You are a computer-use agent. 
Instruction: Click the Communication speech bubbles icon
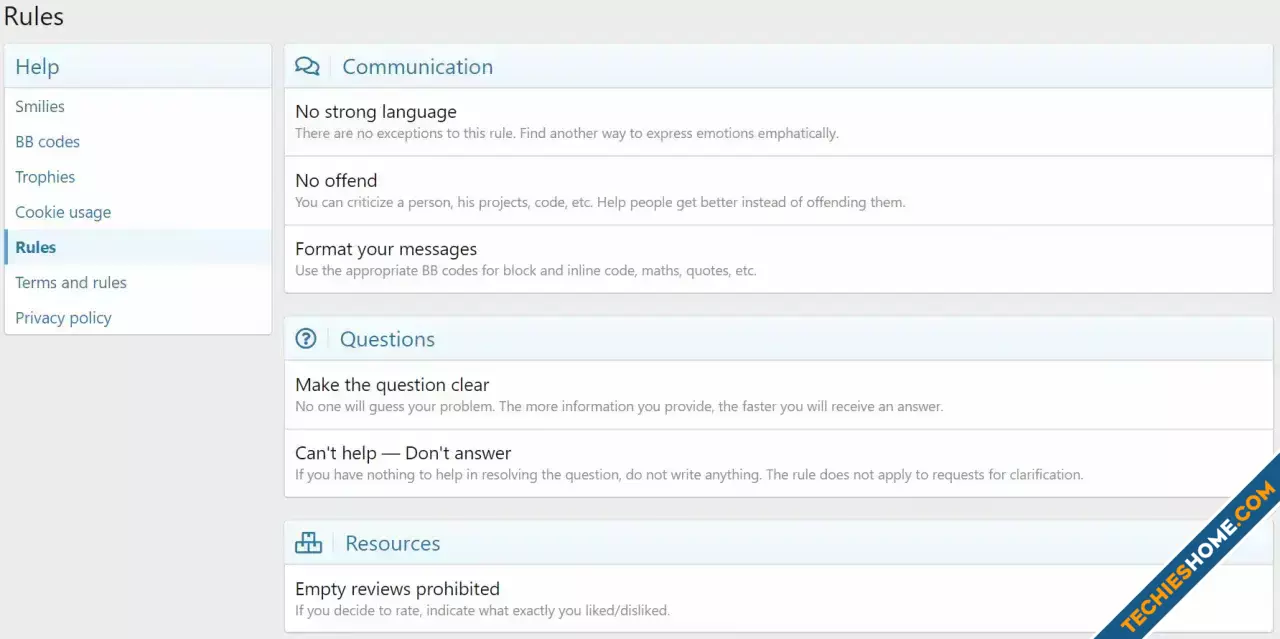(307, 67)
